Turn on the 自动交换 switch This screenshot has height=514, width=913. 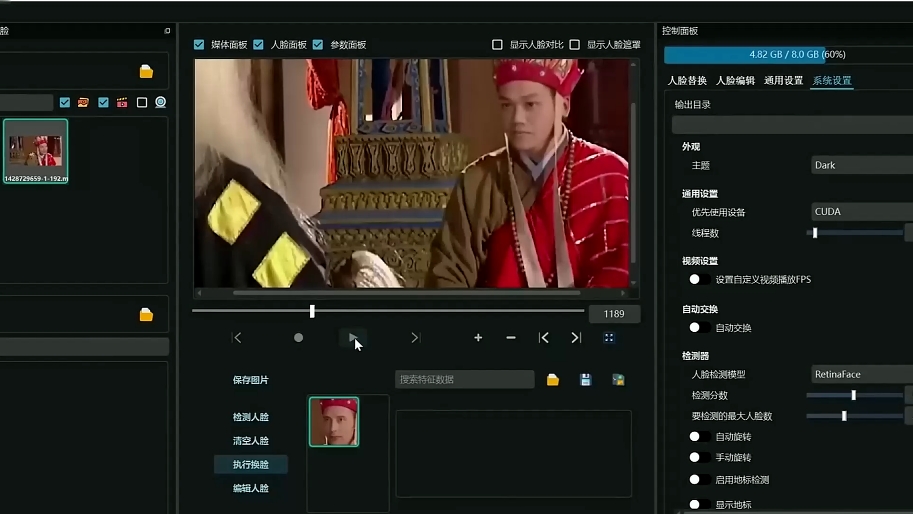tap(699, 328)
